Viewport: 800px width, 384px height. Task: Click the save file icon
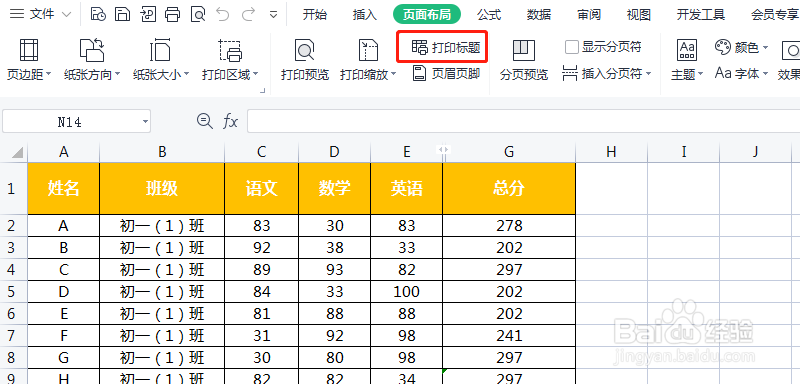point(122,15)
